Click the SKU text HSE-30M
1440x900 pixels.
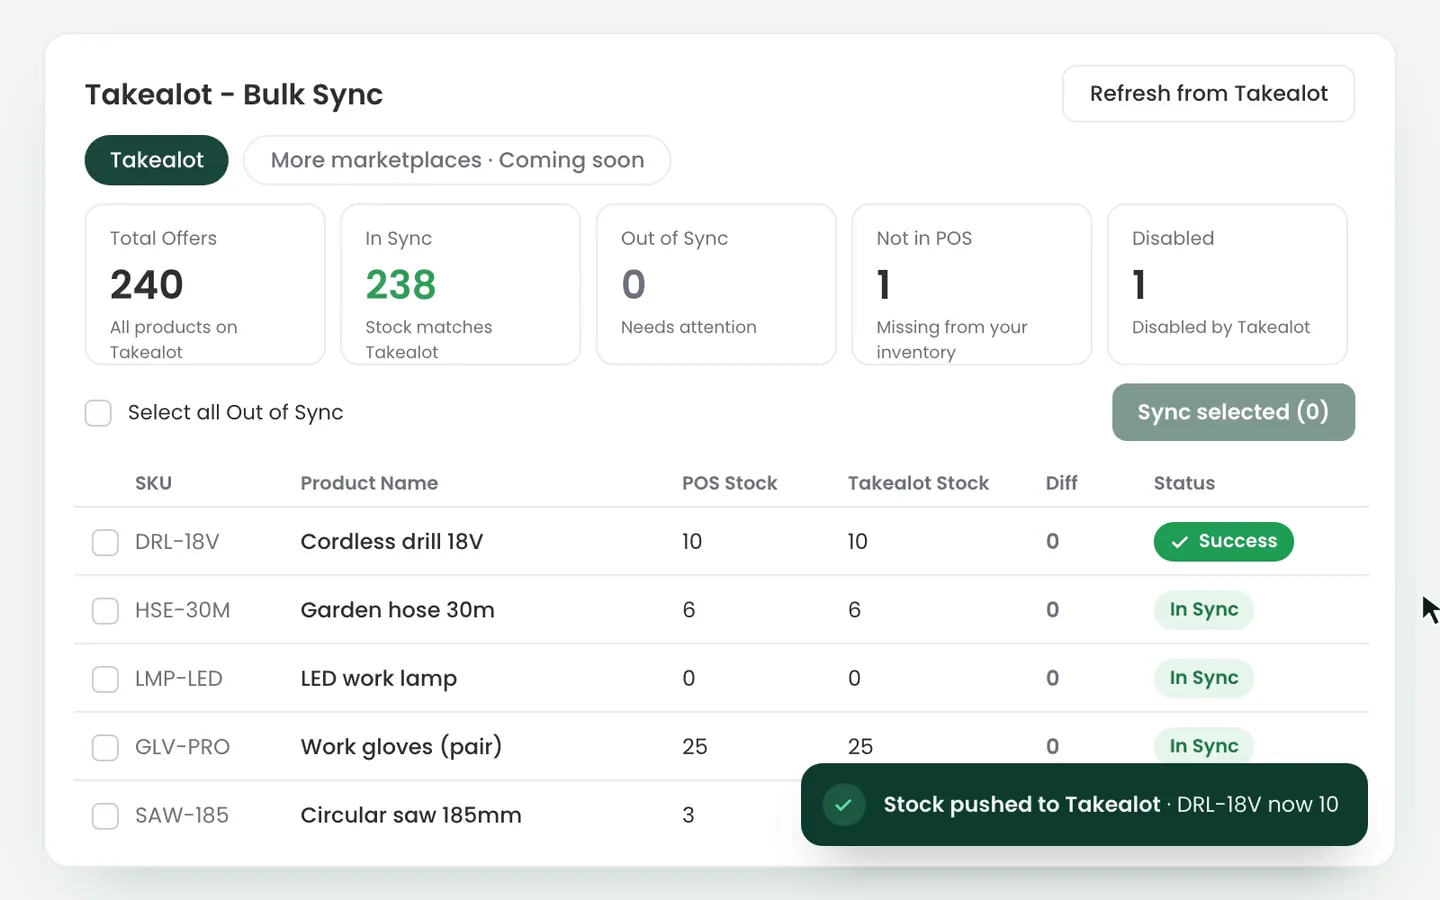182,610
